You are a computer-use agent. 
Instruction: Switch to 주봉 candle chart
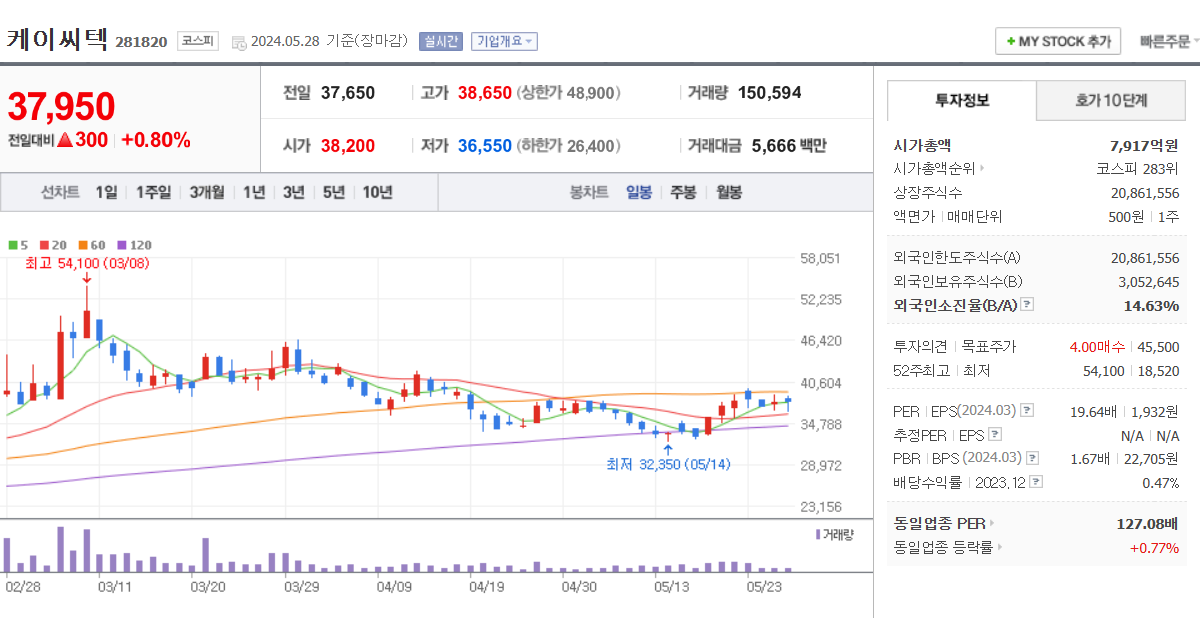pos(683,192)
